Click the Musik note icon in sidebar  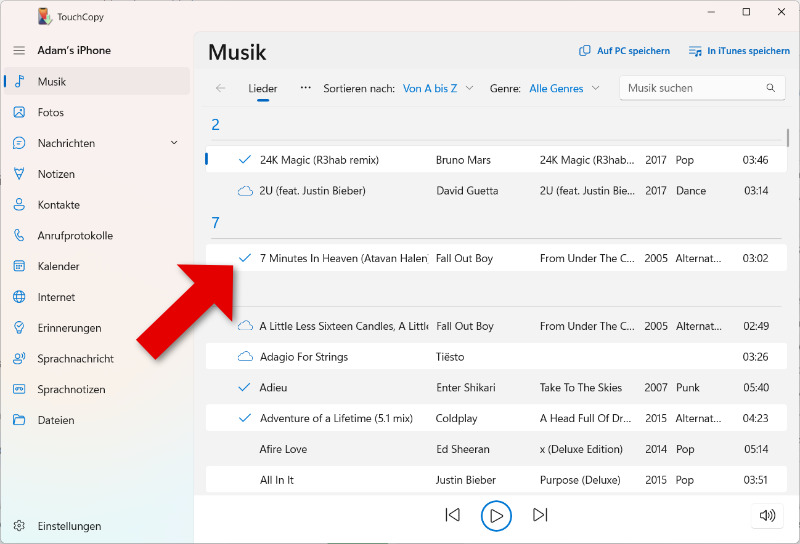click(x=19, y=81)
